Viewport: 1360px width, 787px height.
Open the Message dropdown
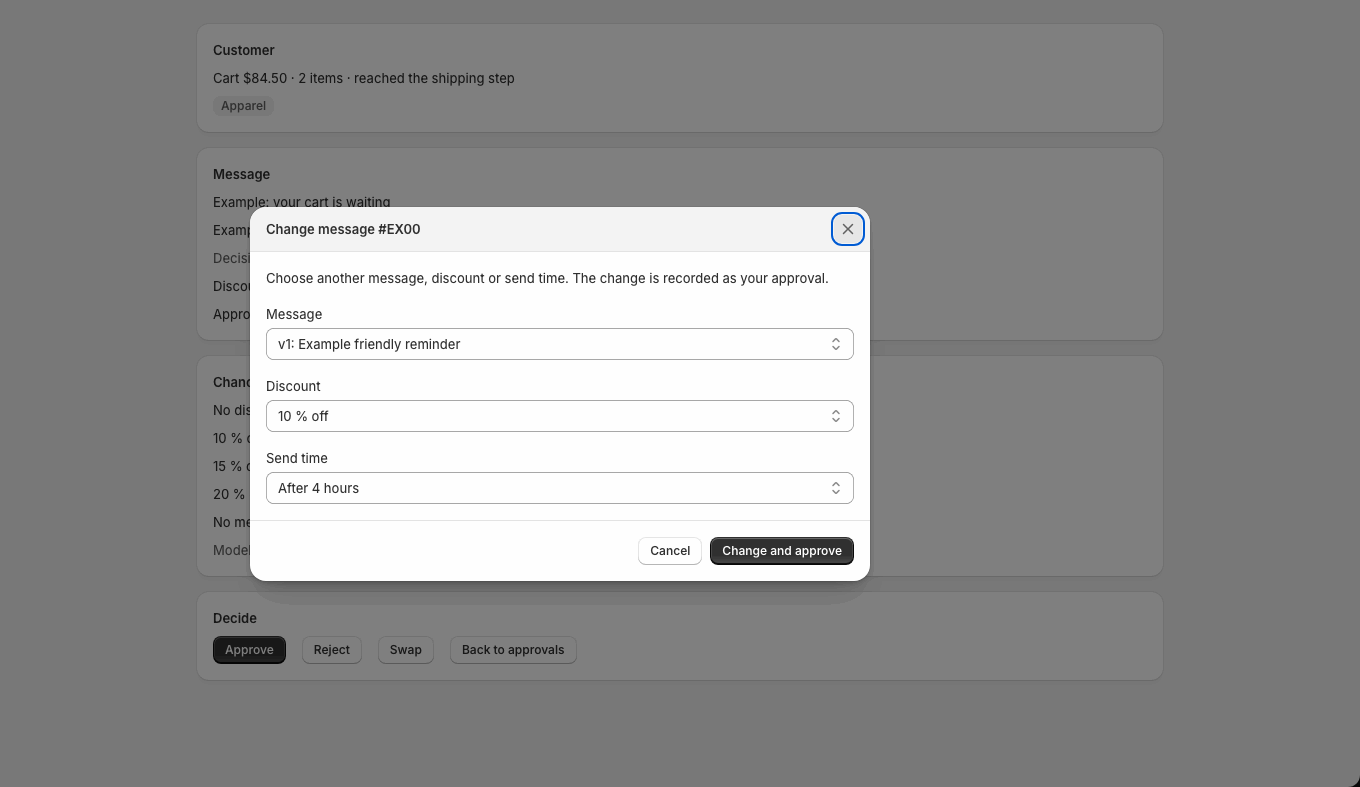(x=559, y=344)
